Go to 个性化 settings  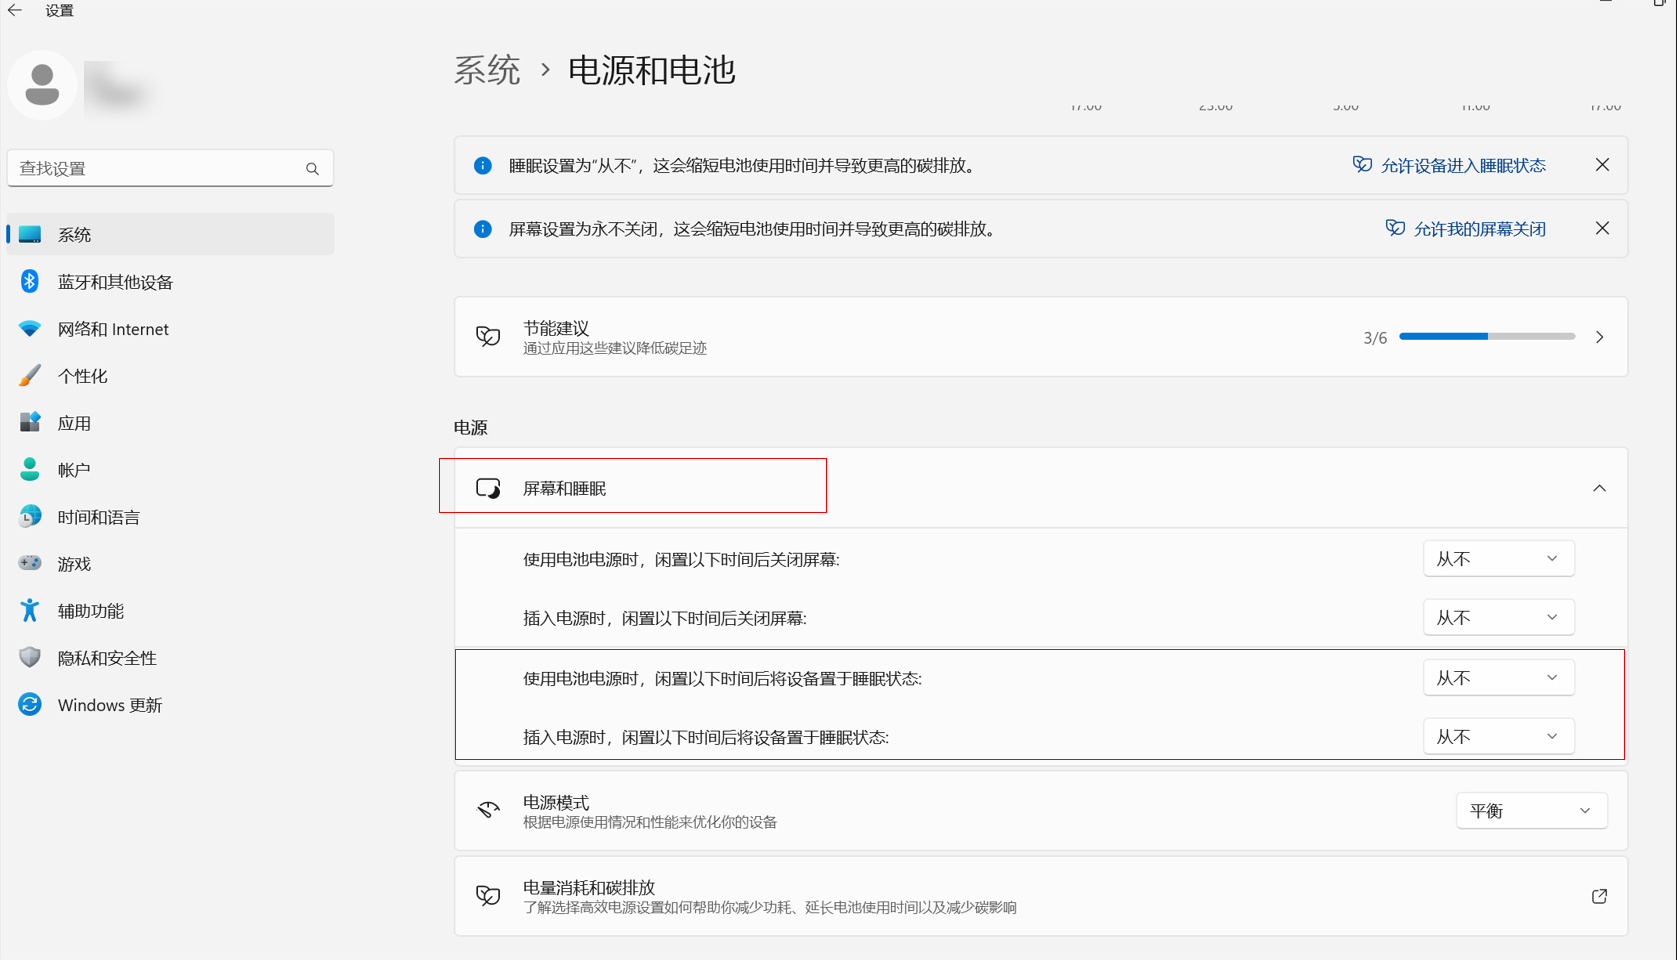tap(82, 376)
